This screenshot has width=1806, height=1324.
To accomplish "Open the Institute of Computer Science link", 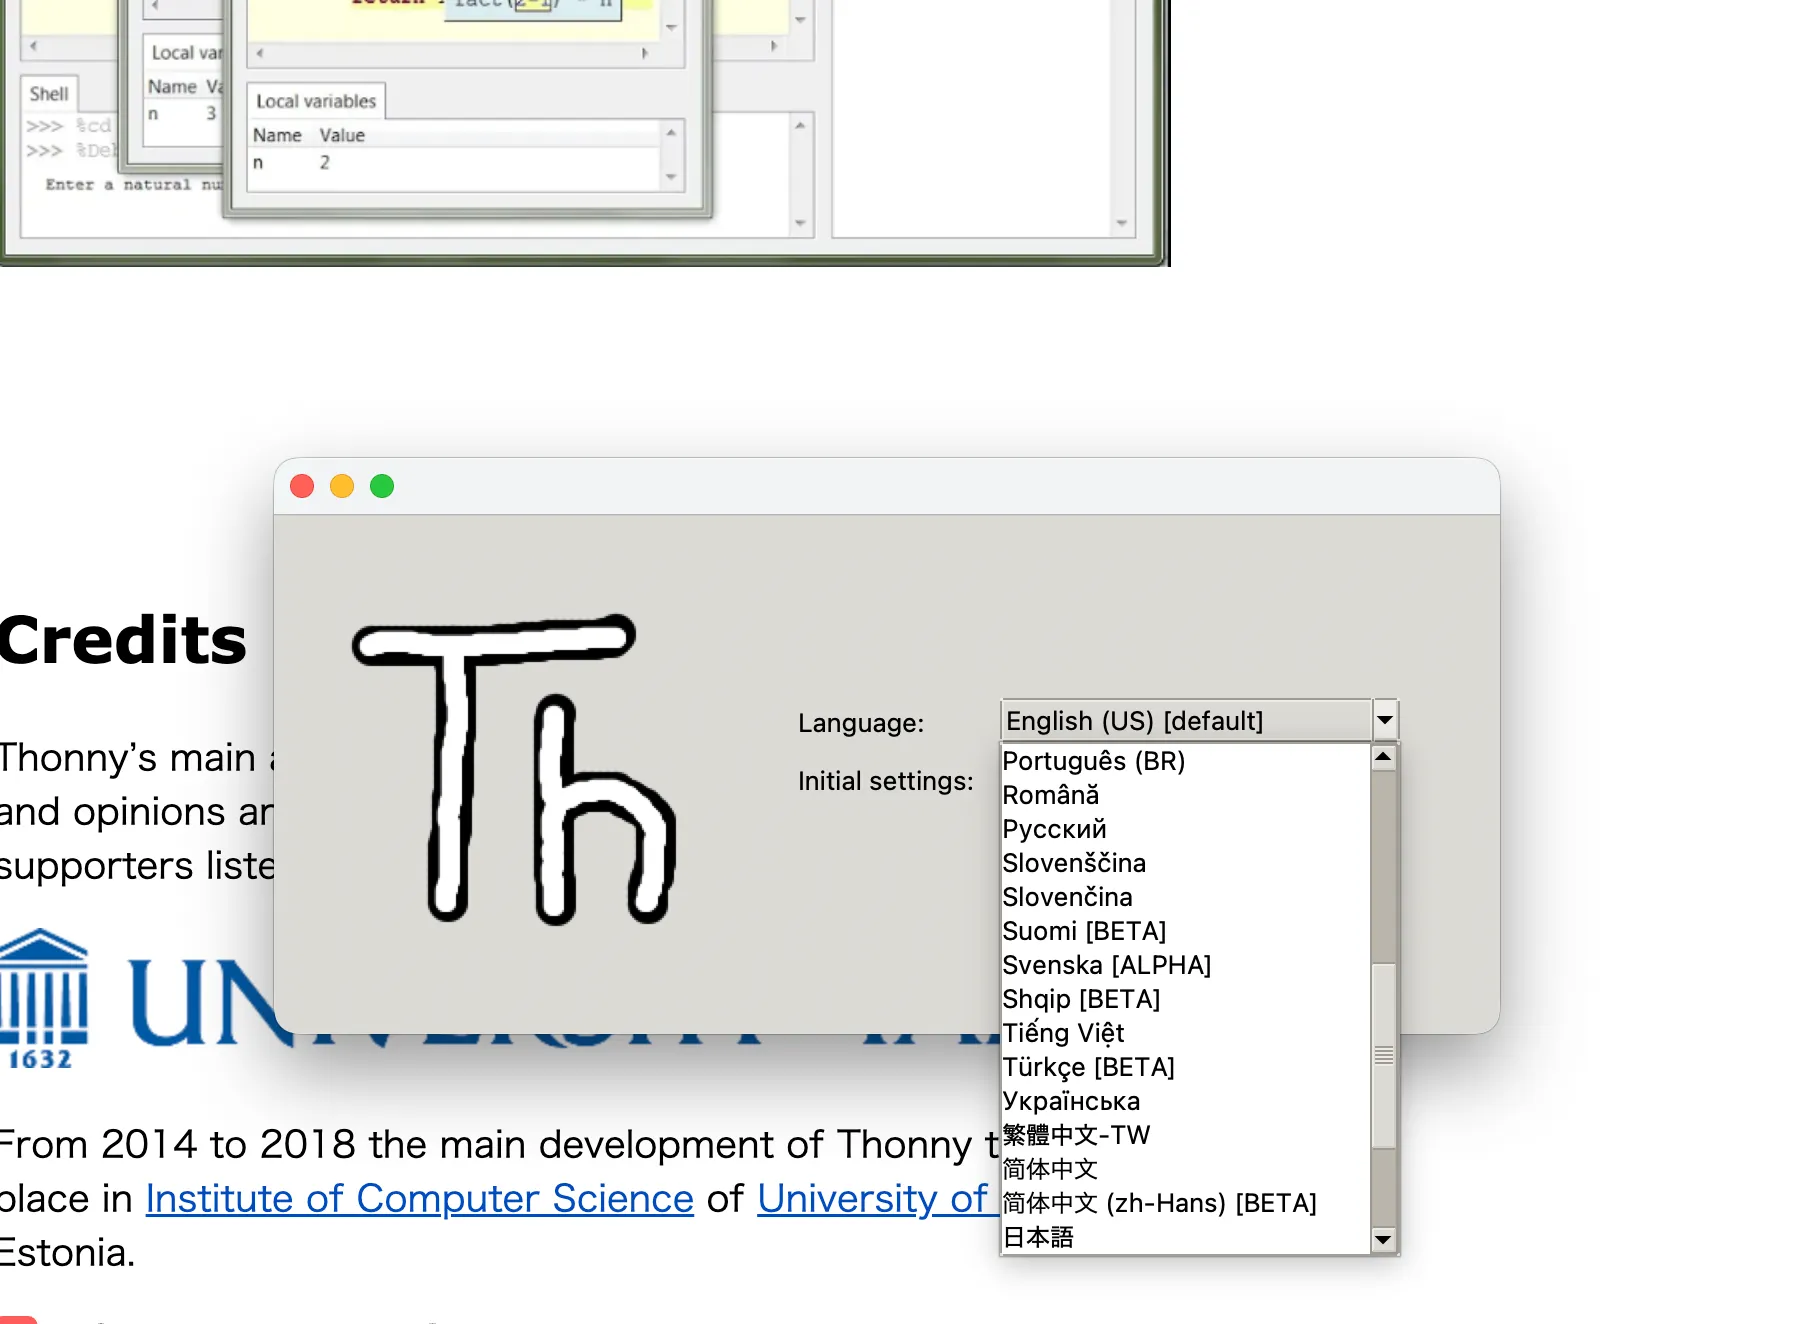I will point(419,1199).
